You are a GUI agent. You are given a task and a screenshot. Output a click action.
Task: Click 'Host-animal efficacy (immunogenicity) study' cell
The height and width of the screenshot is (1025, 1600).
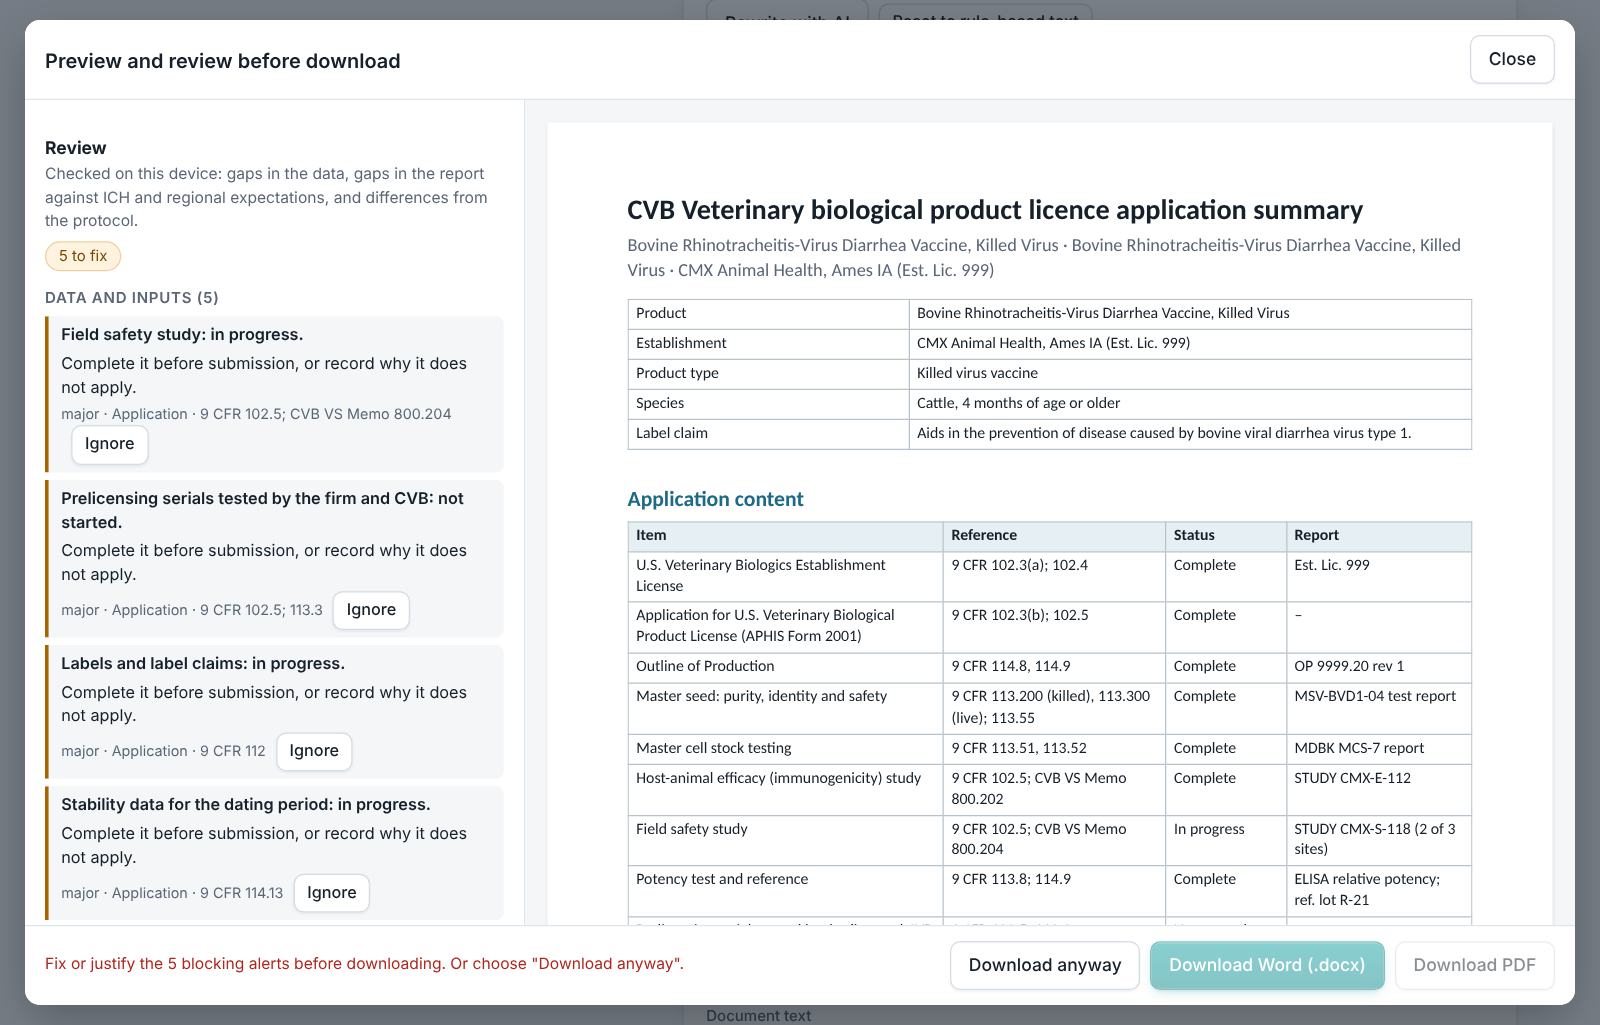[x=785, y=789]
